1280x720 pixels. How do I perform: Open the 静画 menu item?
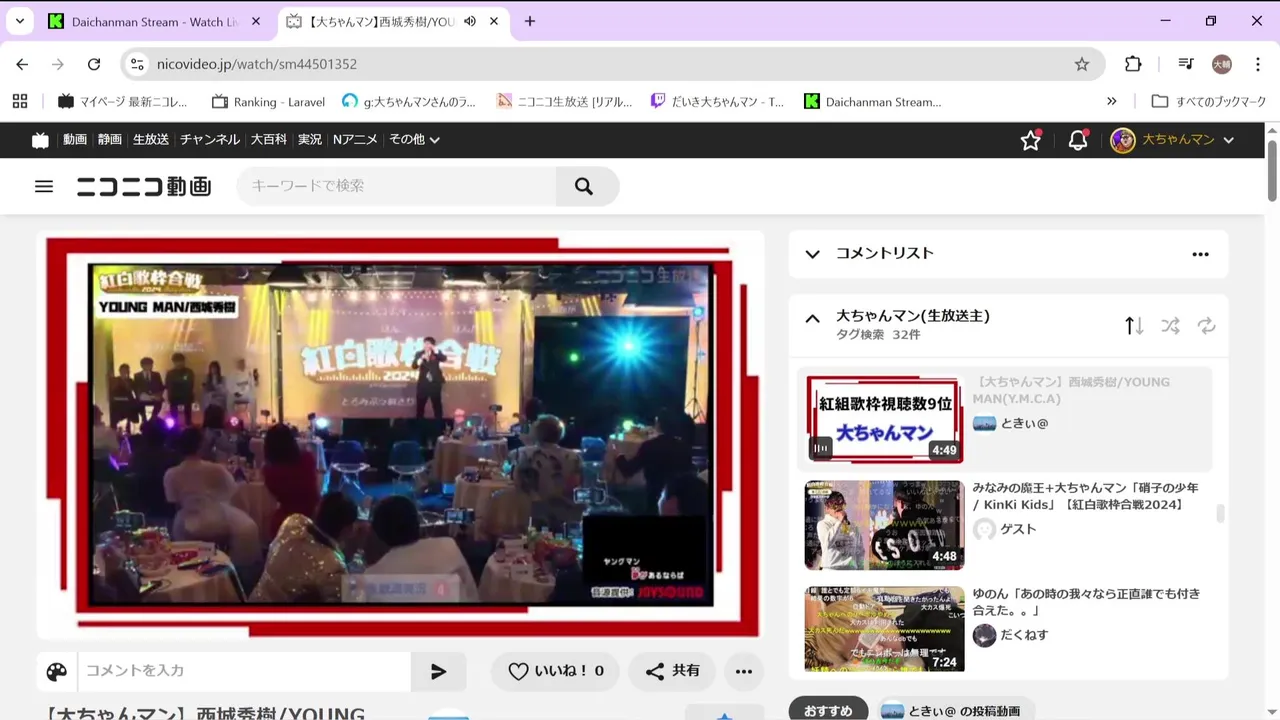click(x=110, y=140)
